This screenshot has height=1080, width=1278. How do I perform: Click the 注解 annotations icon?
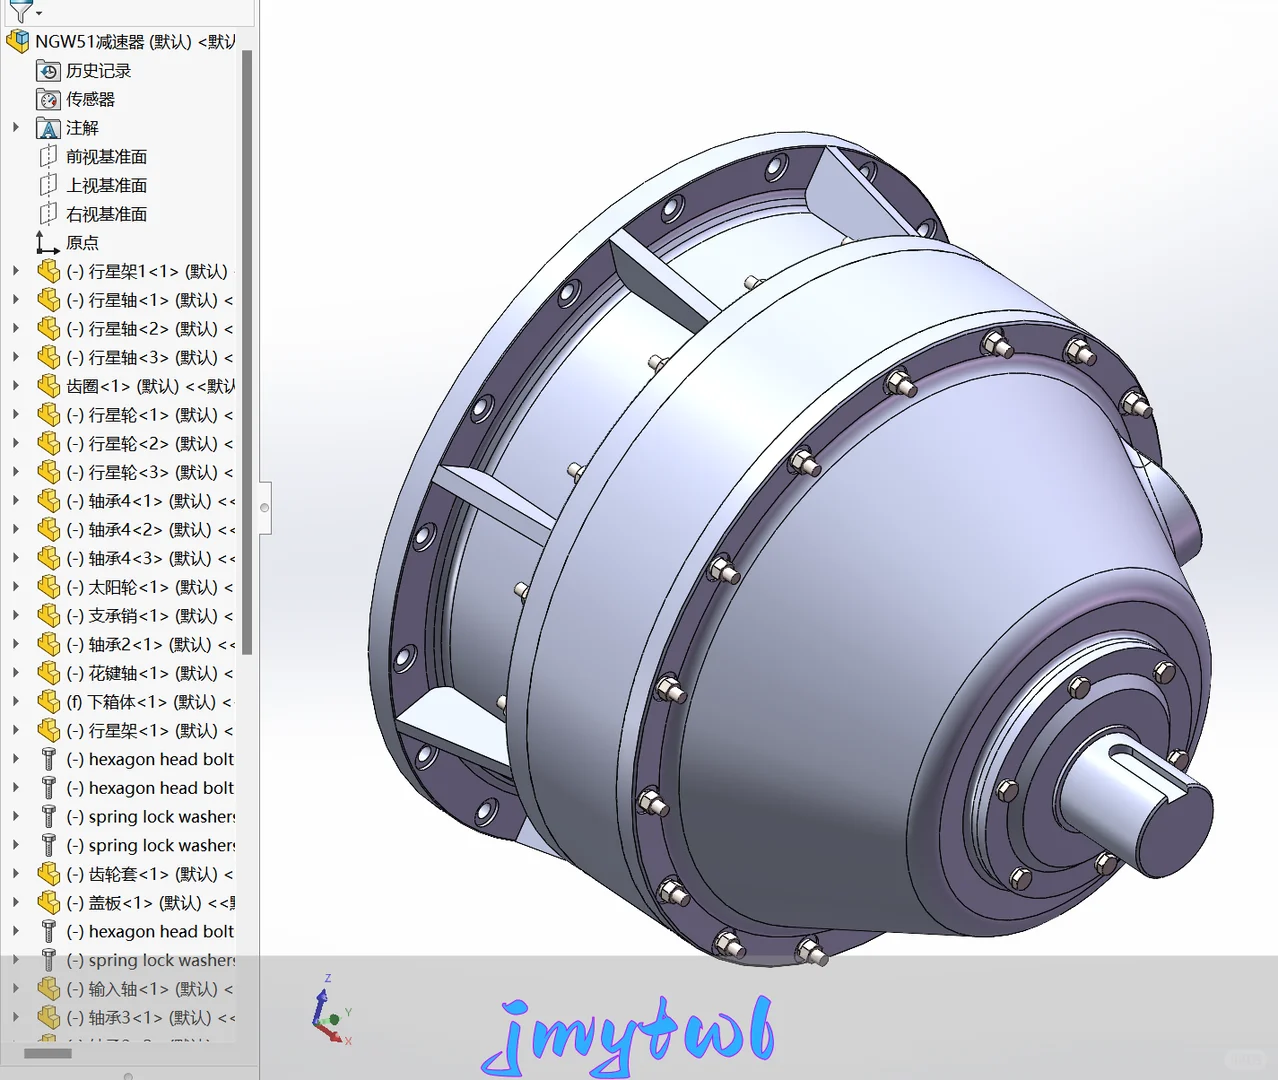pyautogui.click(x=48, y=128)
